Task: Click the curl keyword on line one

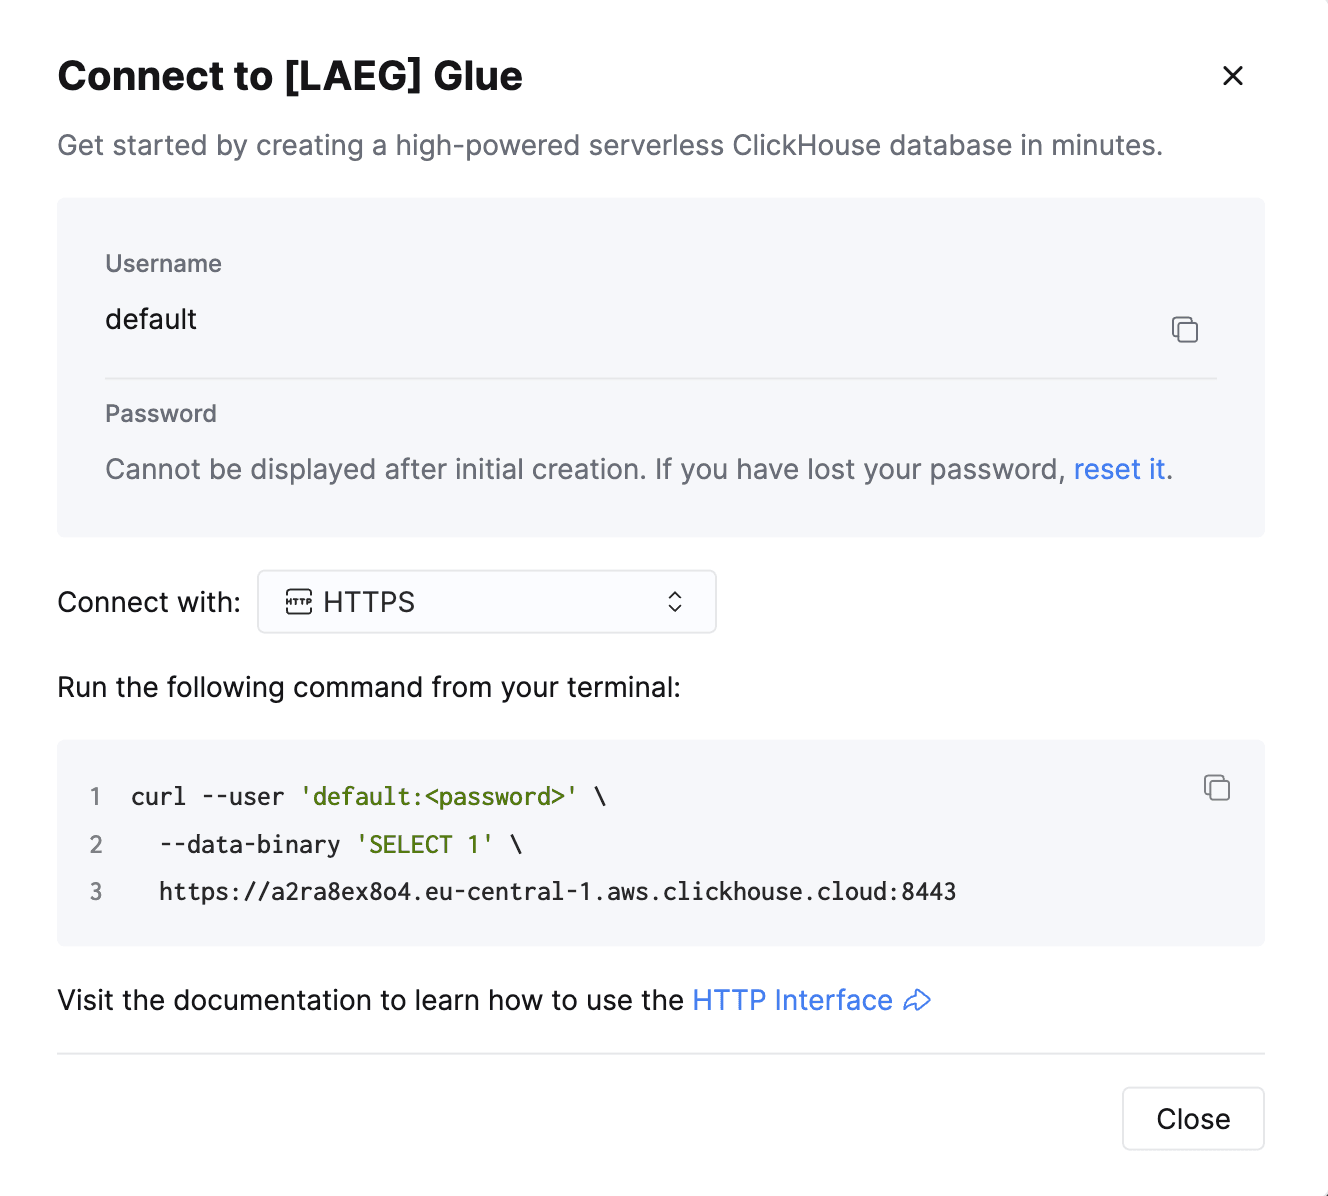Action: click(158, 796)
